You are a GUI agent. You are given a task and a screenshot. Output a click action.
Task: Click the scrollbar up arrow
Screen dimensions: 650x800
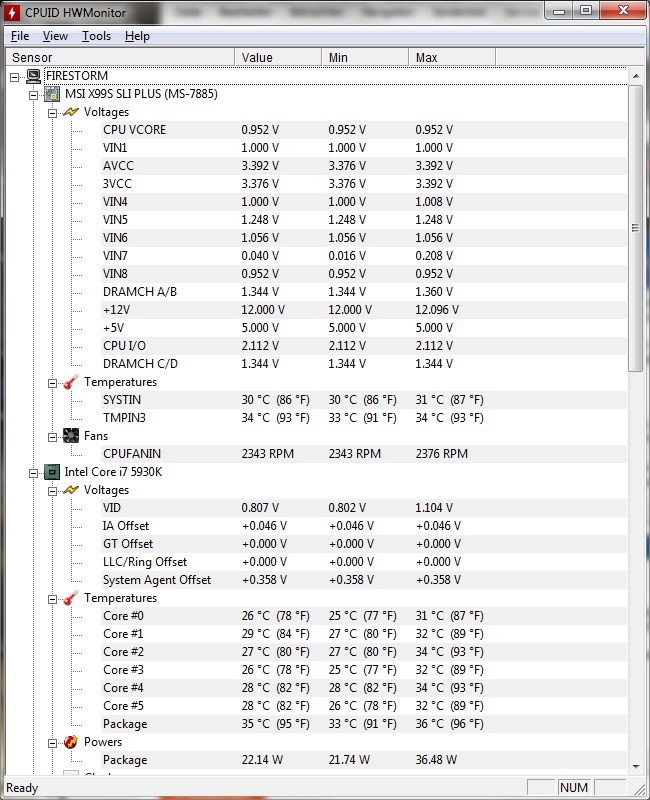click(636, 76)
